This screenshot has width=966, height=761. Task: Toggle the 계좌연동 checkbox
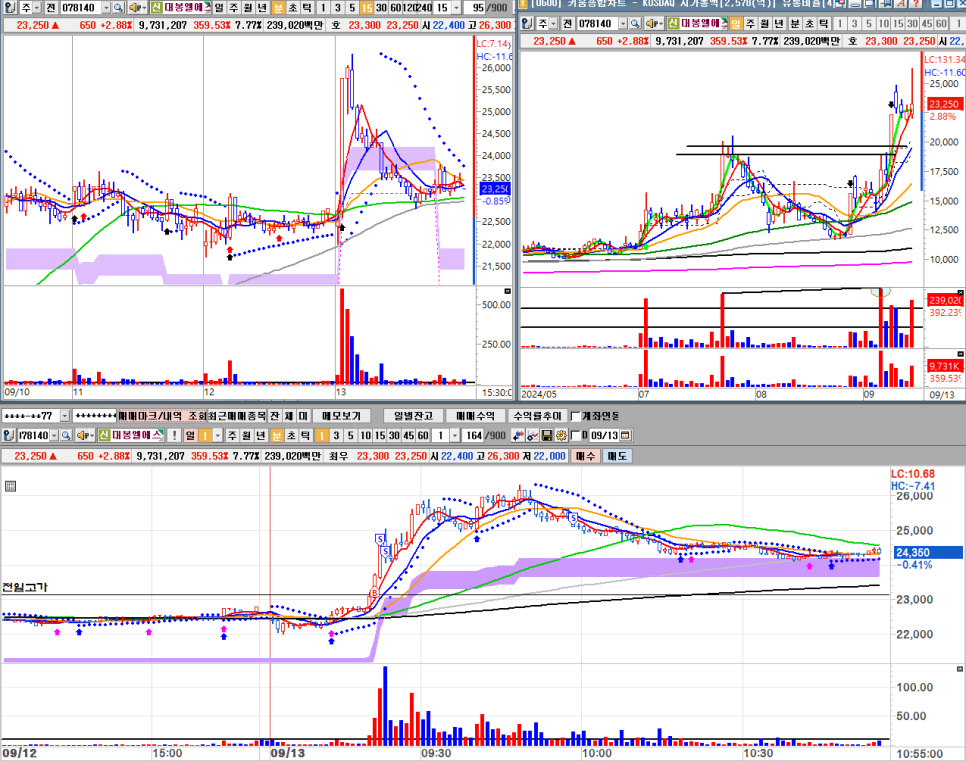coord(576,417)
